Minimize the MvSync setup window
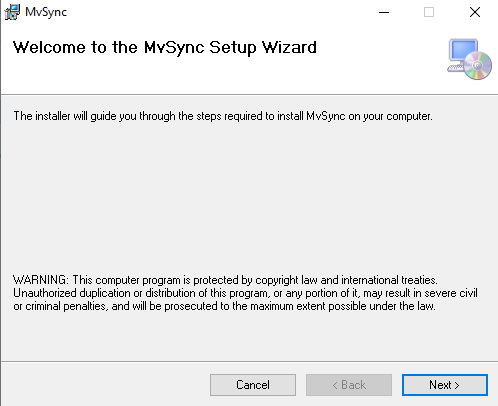Image resolution: width=498 pixels, height=406 pixels. (x=384, y=12)
